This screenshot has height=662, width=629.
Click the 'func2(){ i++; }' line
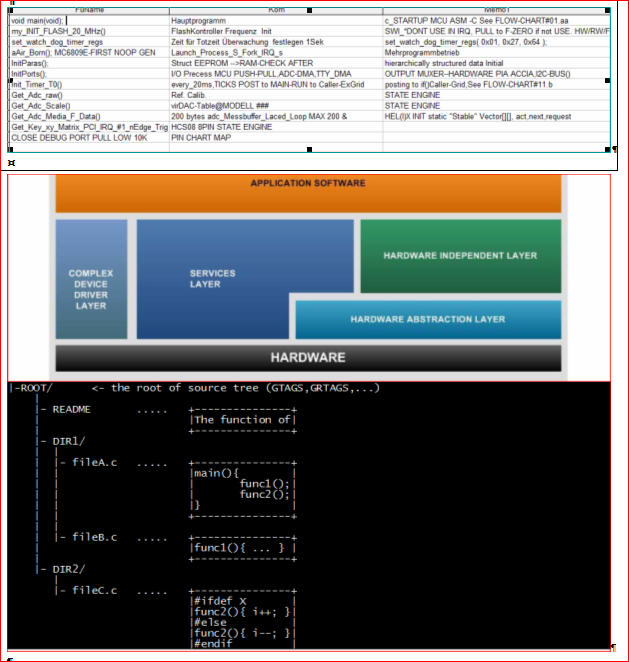pyautogui.click(x=242, y=612)
